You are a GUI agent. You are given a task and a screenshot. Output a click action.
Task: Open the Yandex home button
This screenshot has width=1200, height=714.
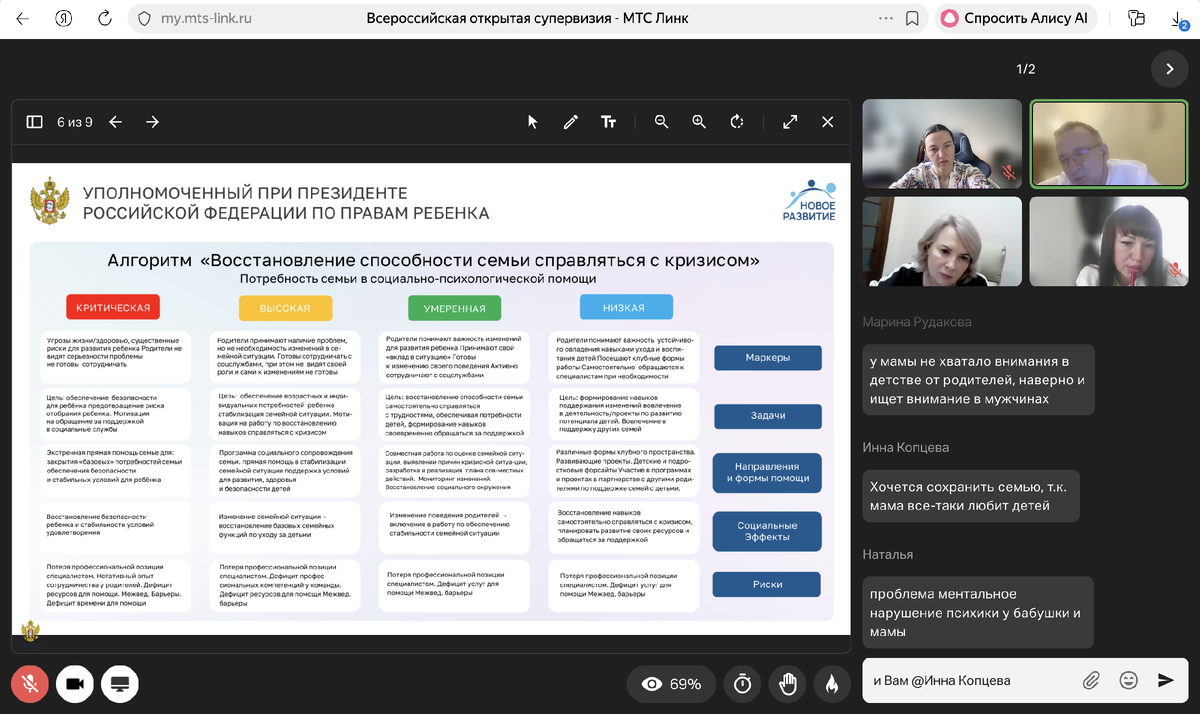(64, 18)
